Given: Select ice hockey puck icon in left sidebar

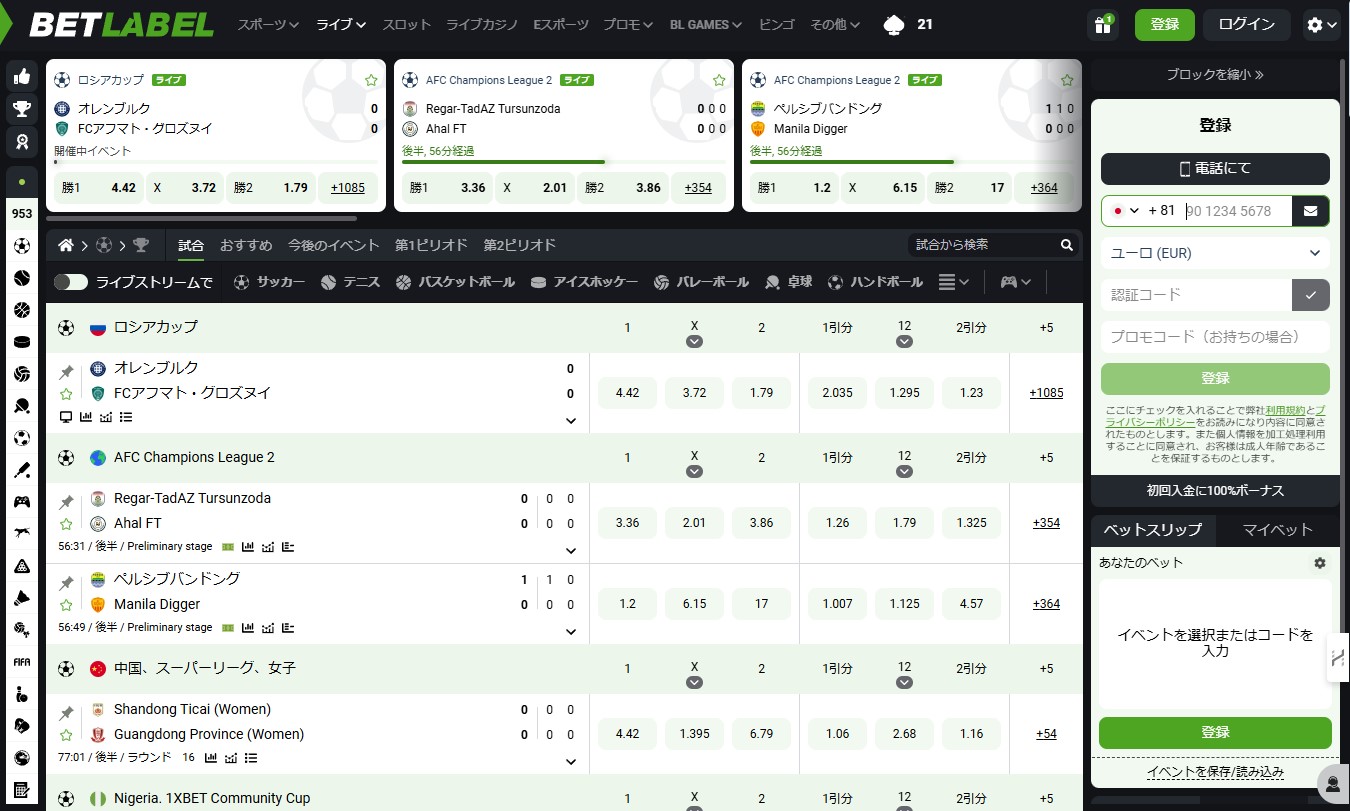Looking at the screenshot, I should click(21, 342).
